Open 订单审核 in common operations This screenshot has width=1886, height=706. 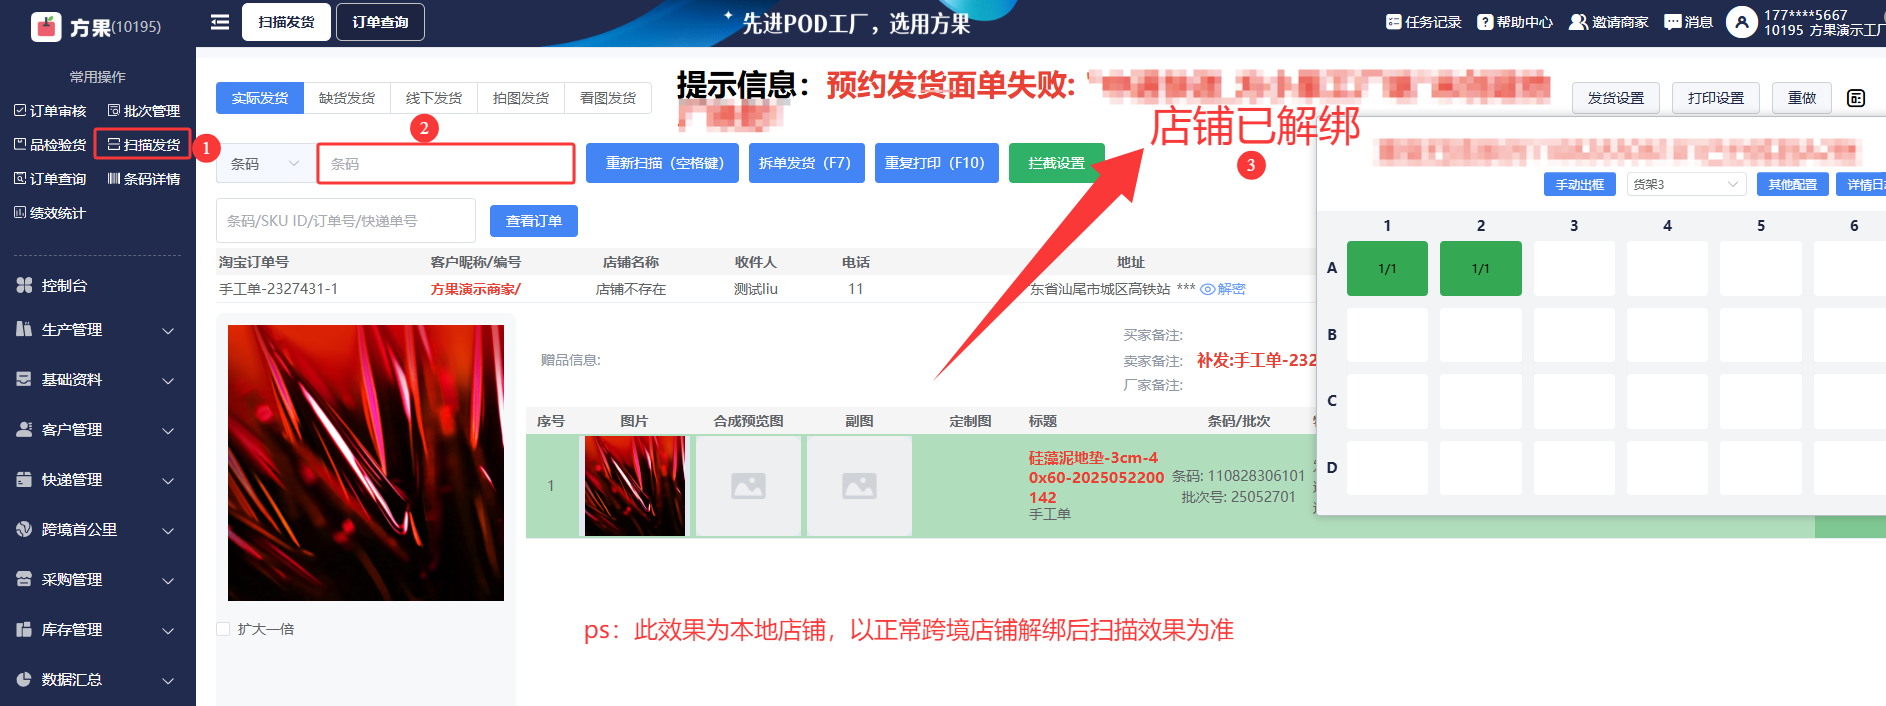click(50, 111)
